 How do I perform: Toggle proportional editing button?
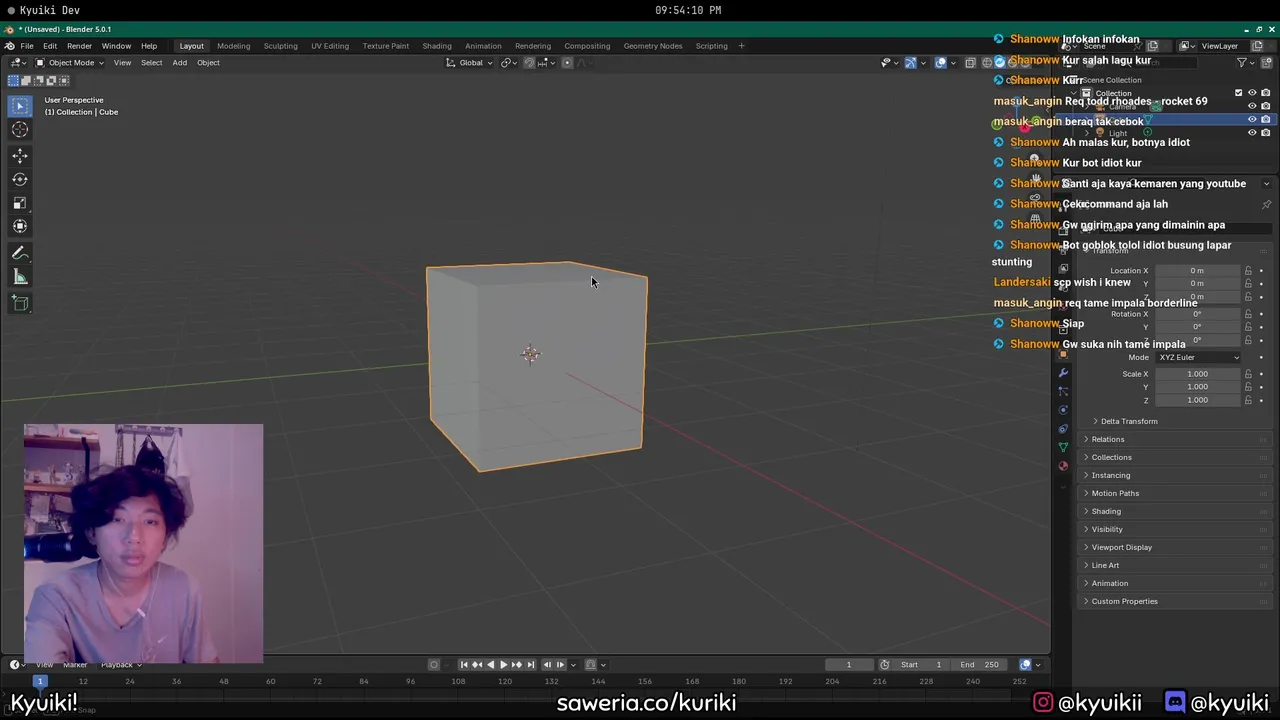[567, 62]
